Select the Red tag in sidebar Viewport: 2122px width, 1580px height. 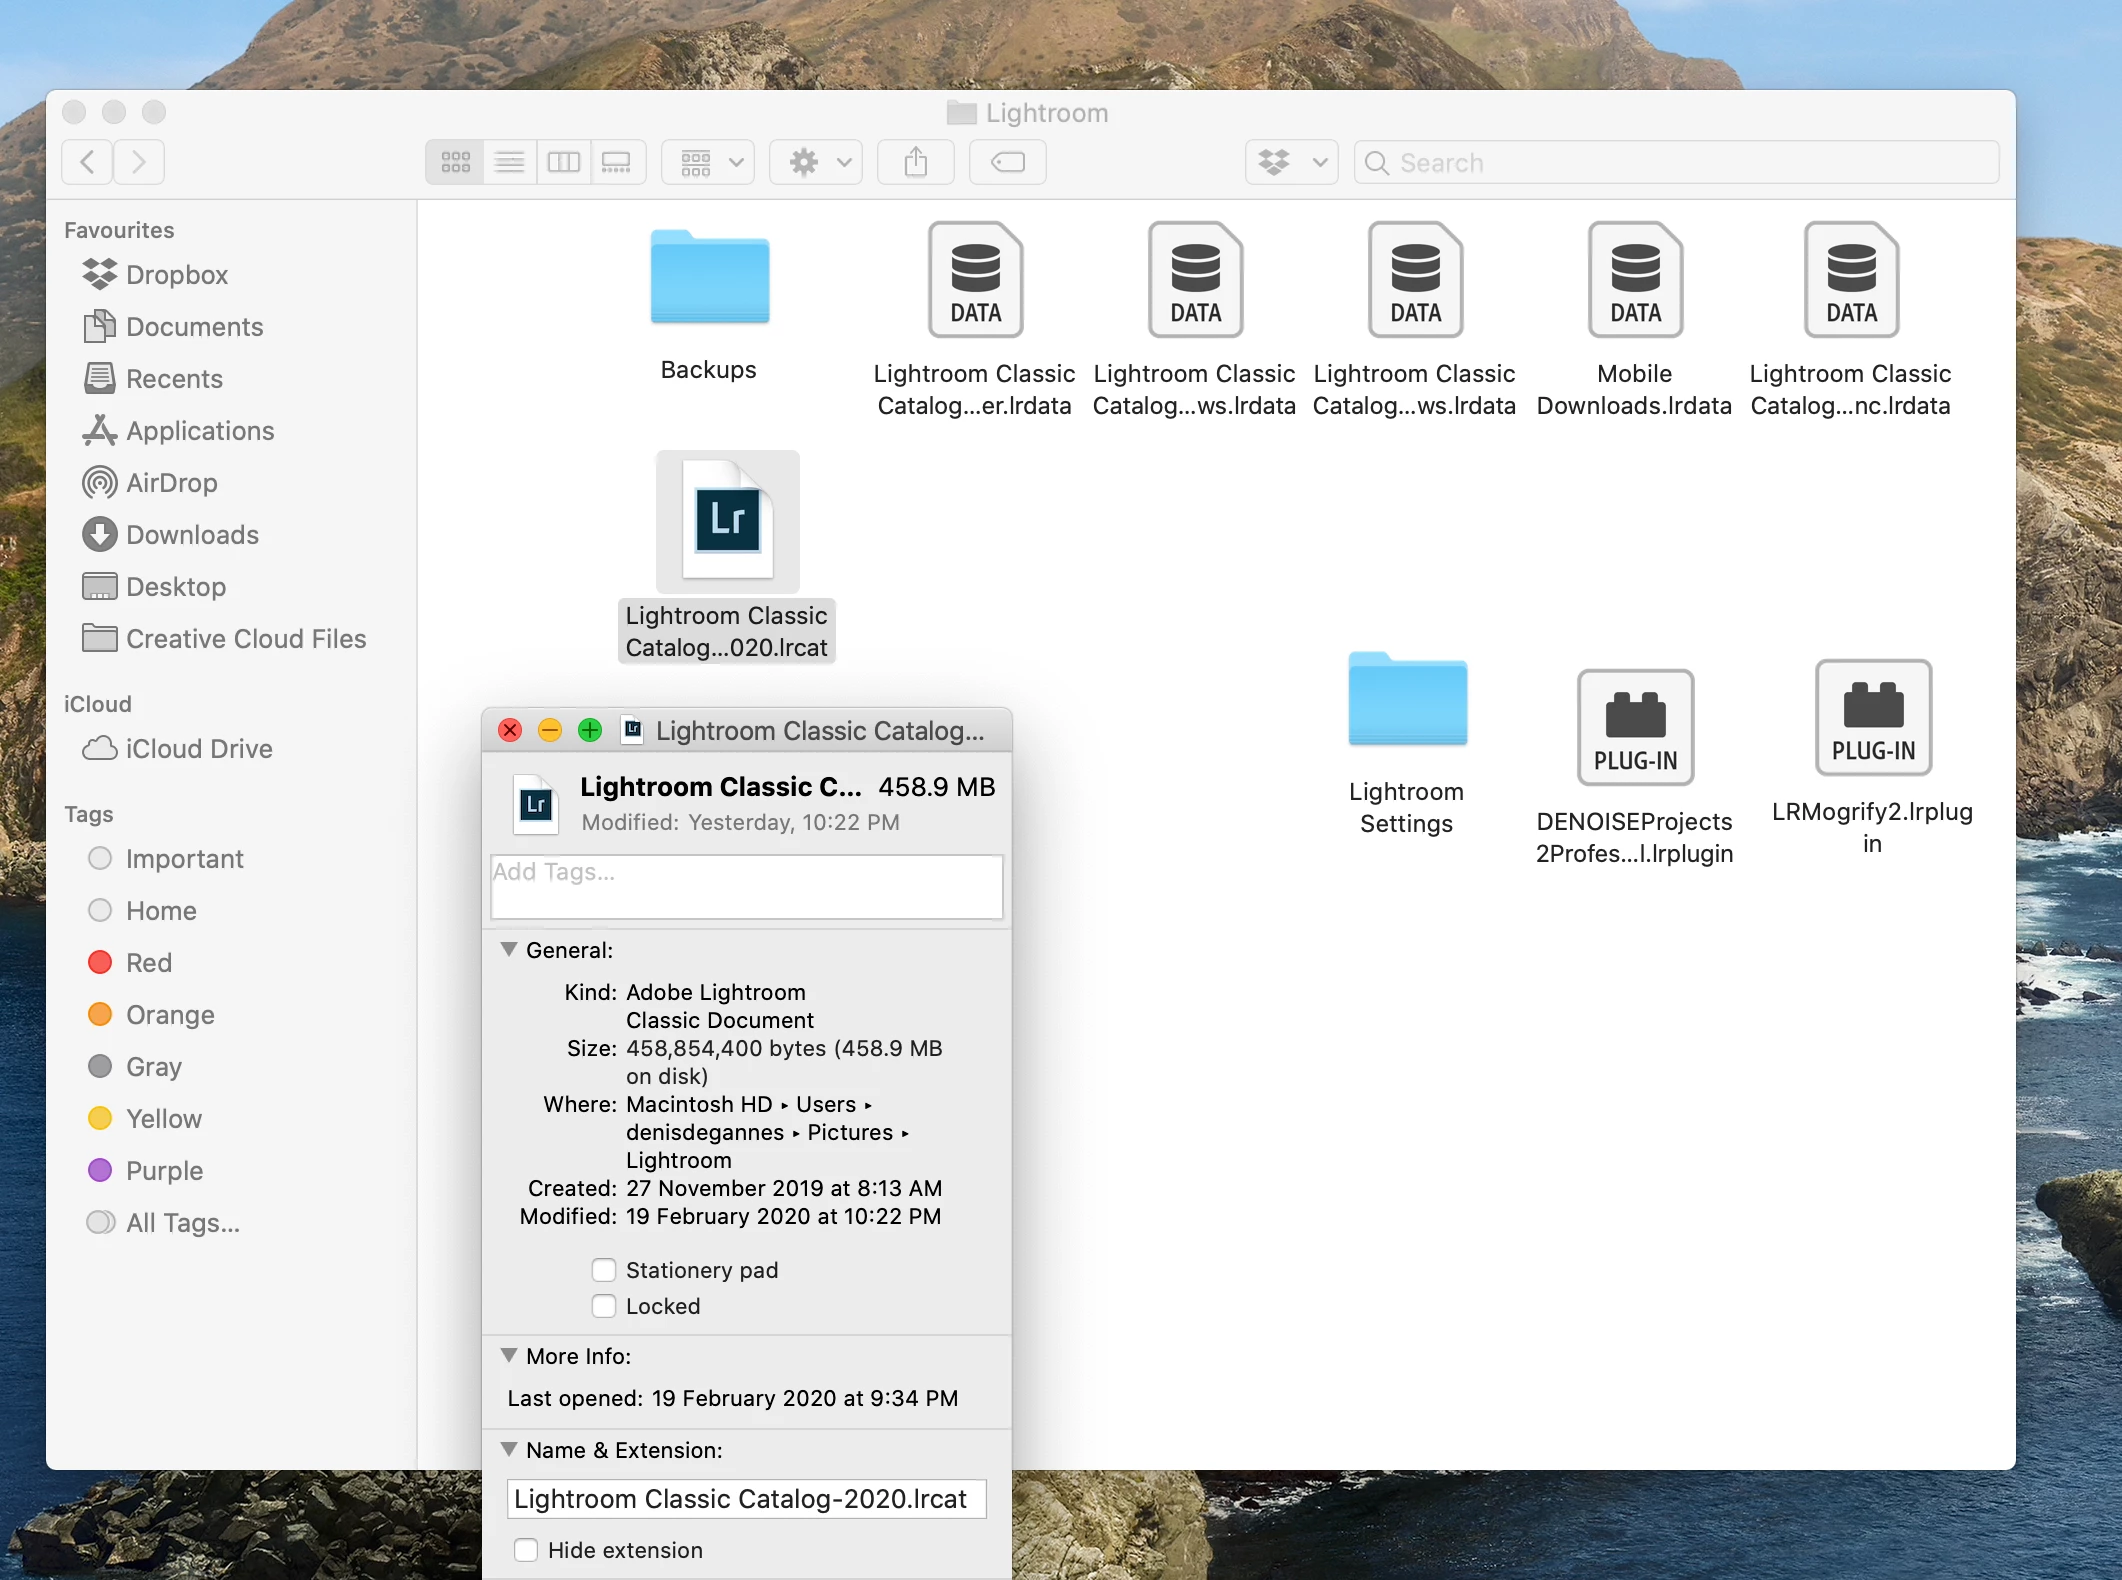148,963
